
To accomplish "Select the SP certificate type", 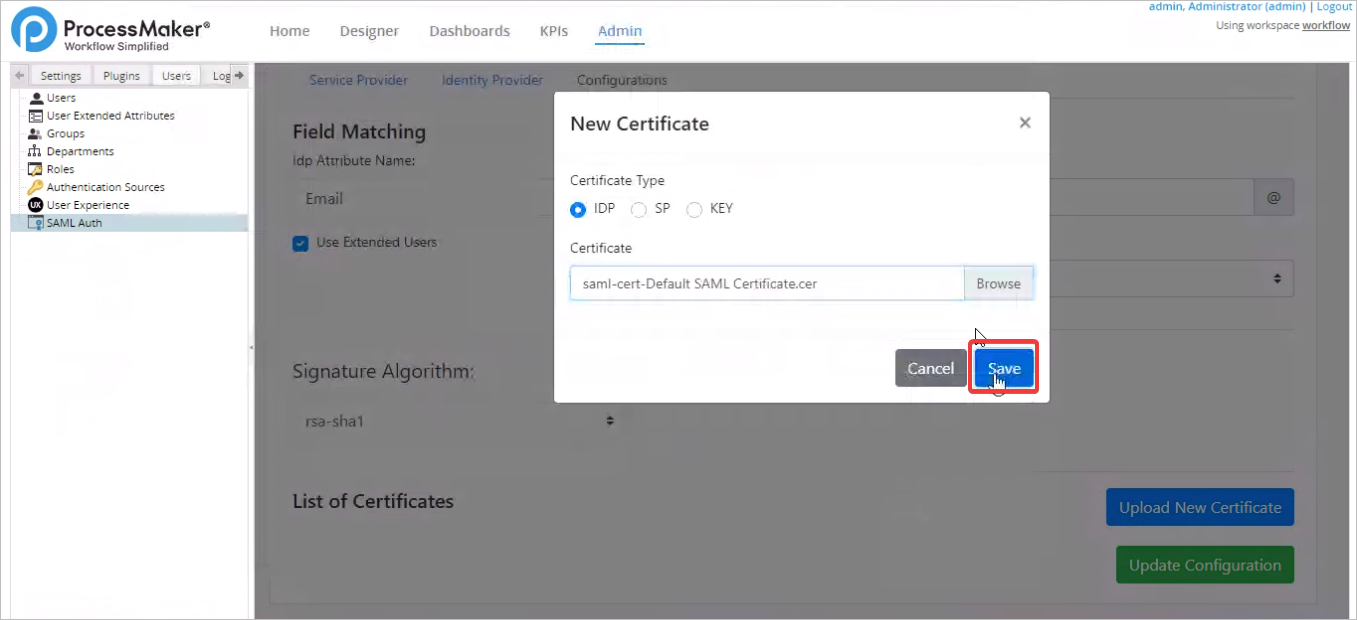I will pos(639,209).
